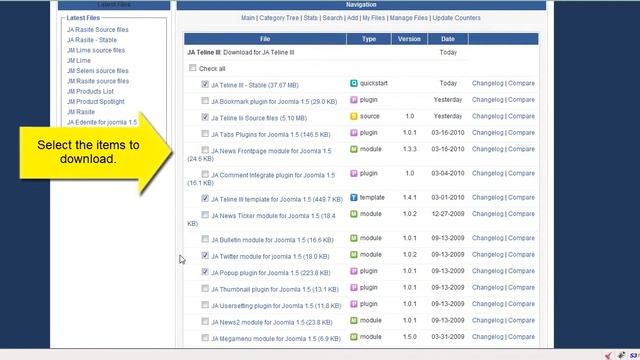Click module icon in JA Bulletin module row
Image resolution: width=640 pixels, height=360 pixels.
click(354, 238)
